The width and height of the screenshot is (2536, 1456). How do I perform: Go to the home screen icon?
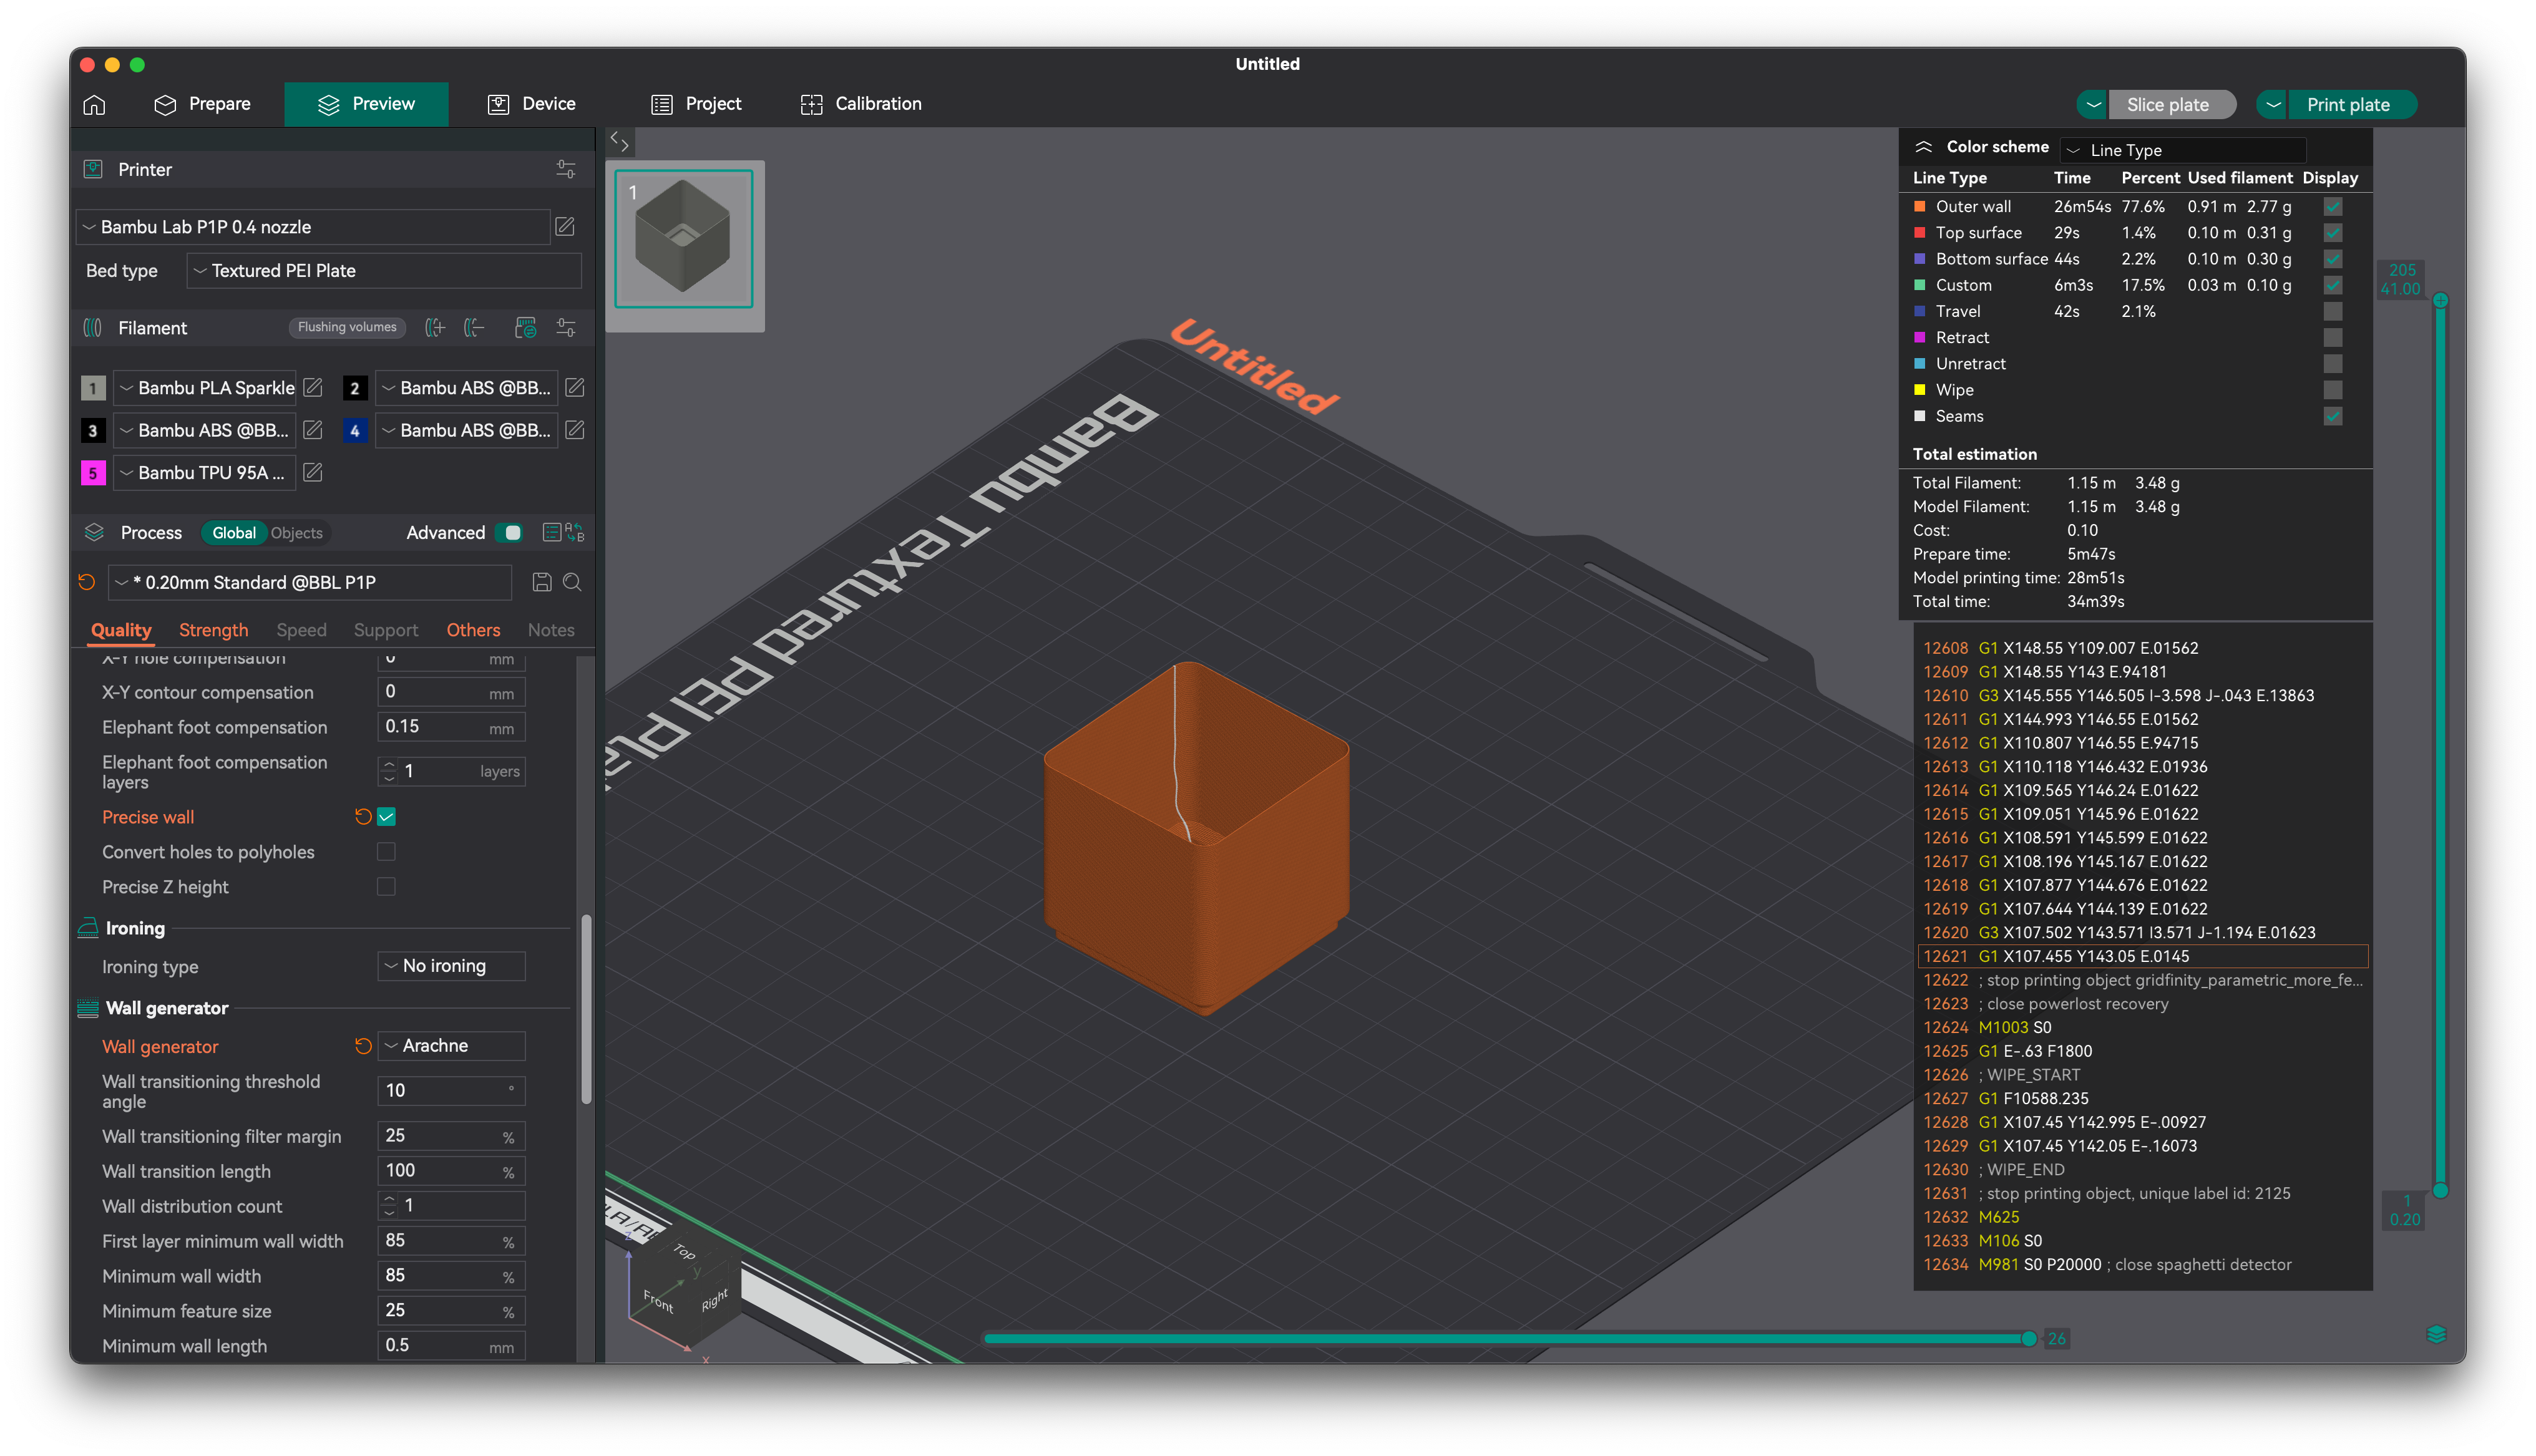tap(94, 104)
